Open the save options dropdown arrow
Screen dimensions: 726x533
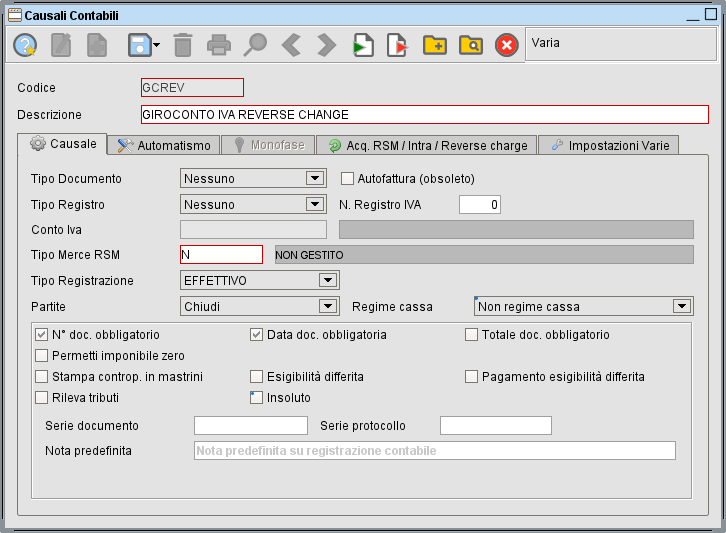click(156, 45)
